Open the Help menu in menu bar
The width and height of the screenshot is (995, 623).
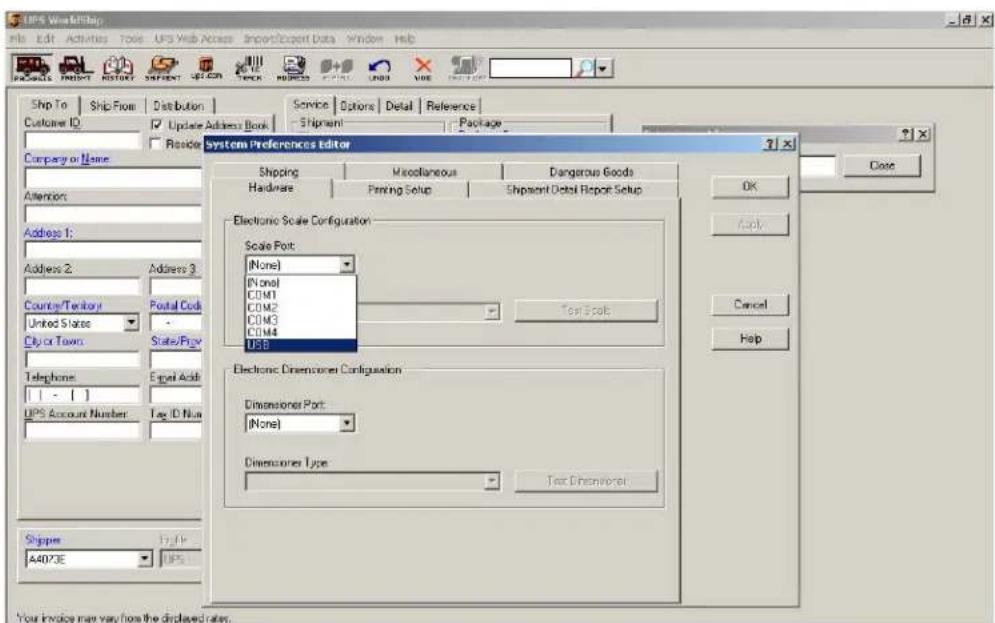(405, 39)
